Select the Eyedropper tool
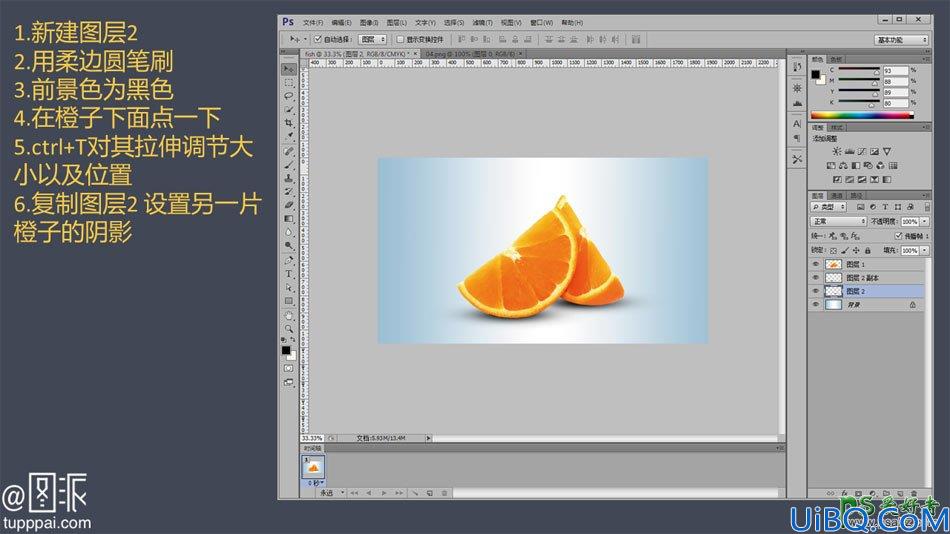 point(289,136)
